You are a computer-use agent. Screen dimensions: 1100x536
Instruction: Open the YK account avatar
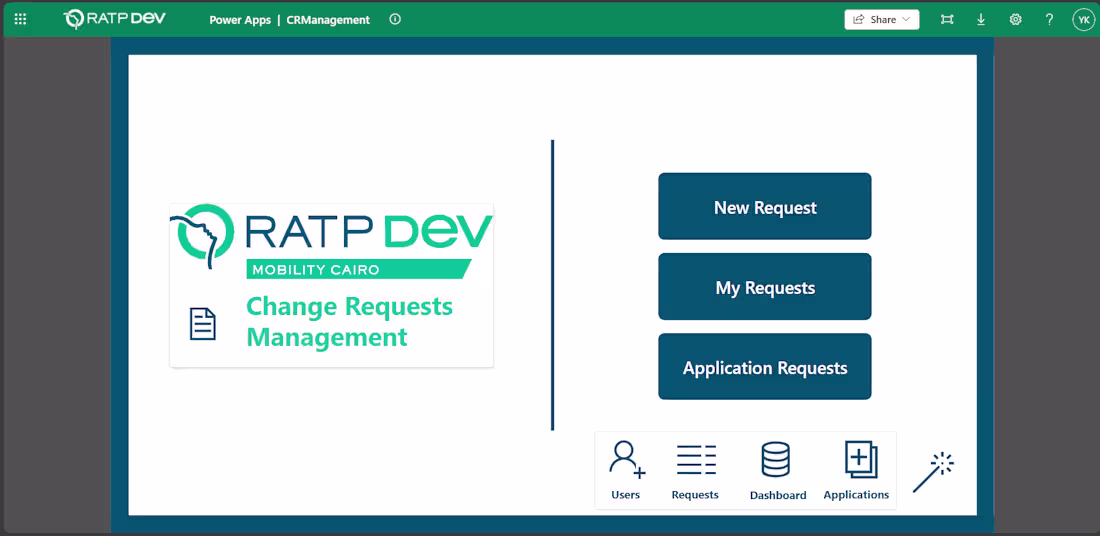coord(1083,20)
